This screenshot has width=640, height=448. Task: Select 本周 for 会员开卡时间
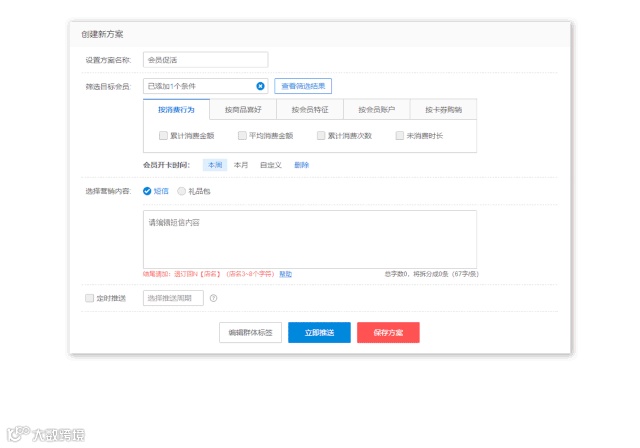click(215, 165)
